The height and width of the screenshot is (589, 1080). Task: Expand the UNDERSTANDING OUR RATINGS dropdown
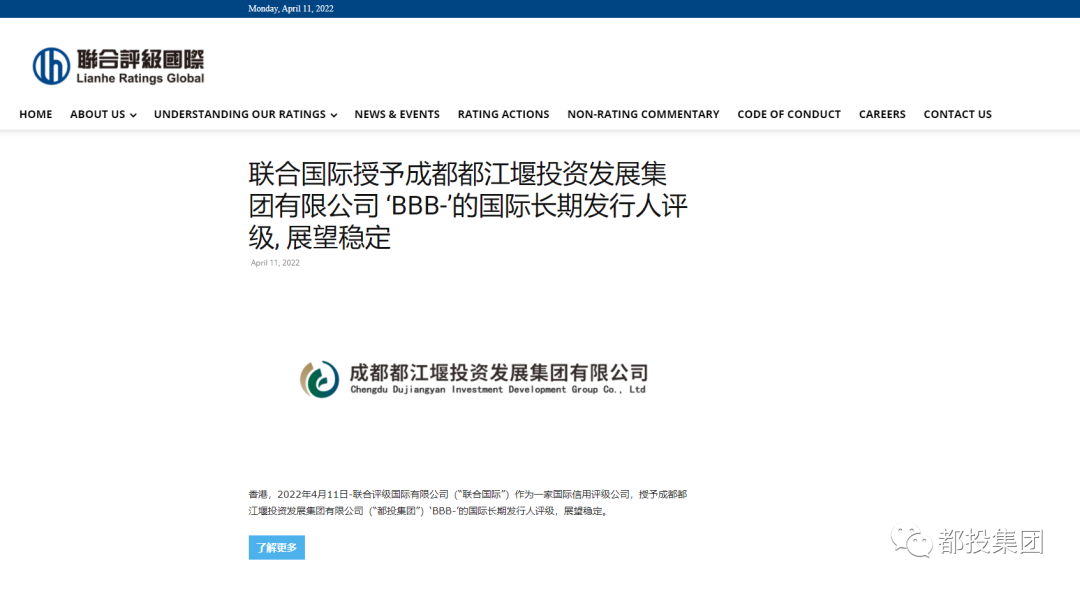point(239,114)
